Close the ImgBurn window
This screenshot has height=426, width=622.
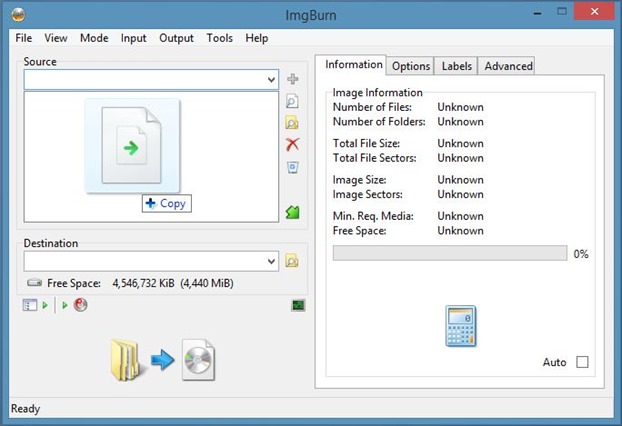(594, 12)
